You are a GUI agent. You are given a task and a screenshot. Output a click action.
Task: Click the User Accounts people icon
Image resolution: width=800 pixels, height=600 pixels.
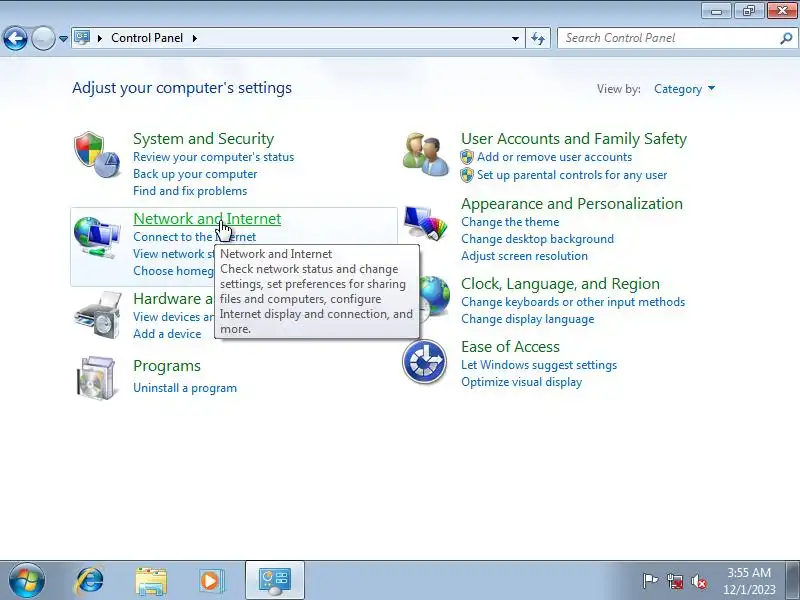pyautogui.click(x=426, y=154)
